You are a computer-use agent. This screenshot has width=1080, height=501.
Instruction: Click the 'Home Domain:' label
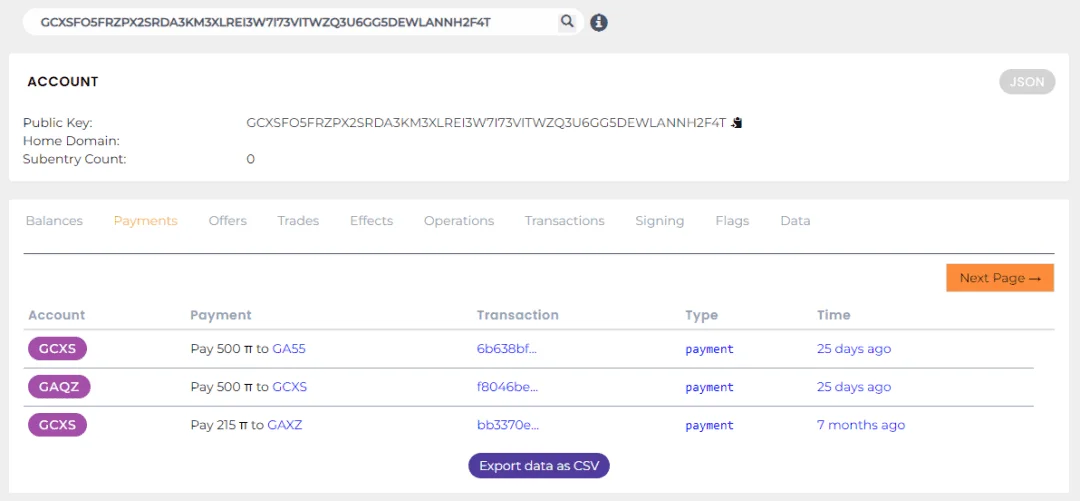(72, 141)
